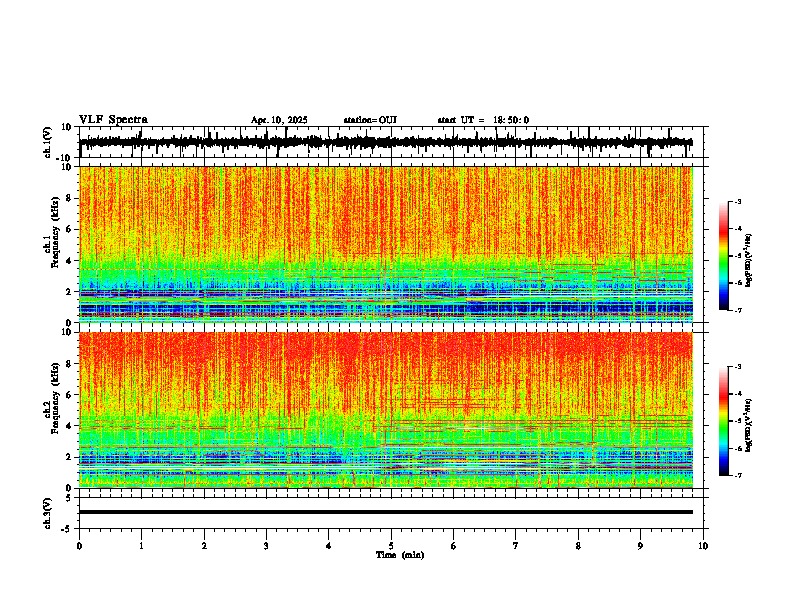Click the "-3" label on ch.1 colorbar

737,201
